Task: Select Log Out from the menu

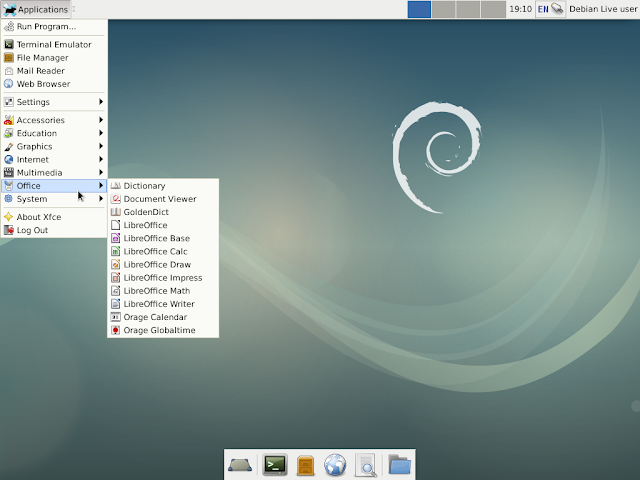Action: 54,230
